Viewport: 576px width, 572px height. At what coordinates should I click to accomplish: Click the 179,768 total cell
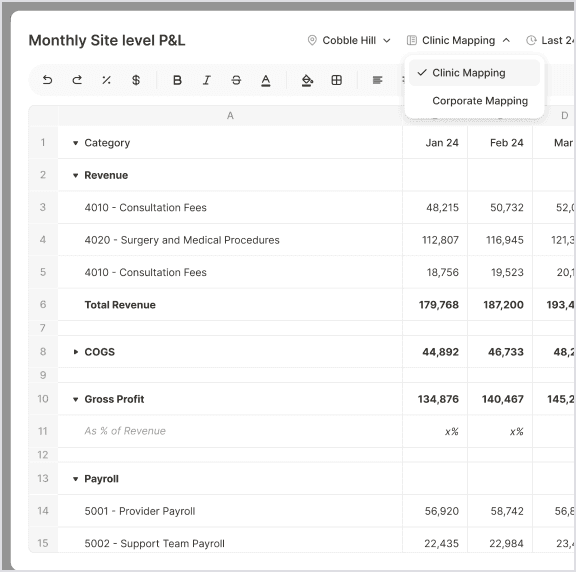click(435, 305)
